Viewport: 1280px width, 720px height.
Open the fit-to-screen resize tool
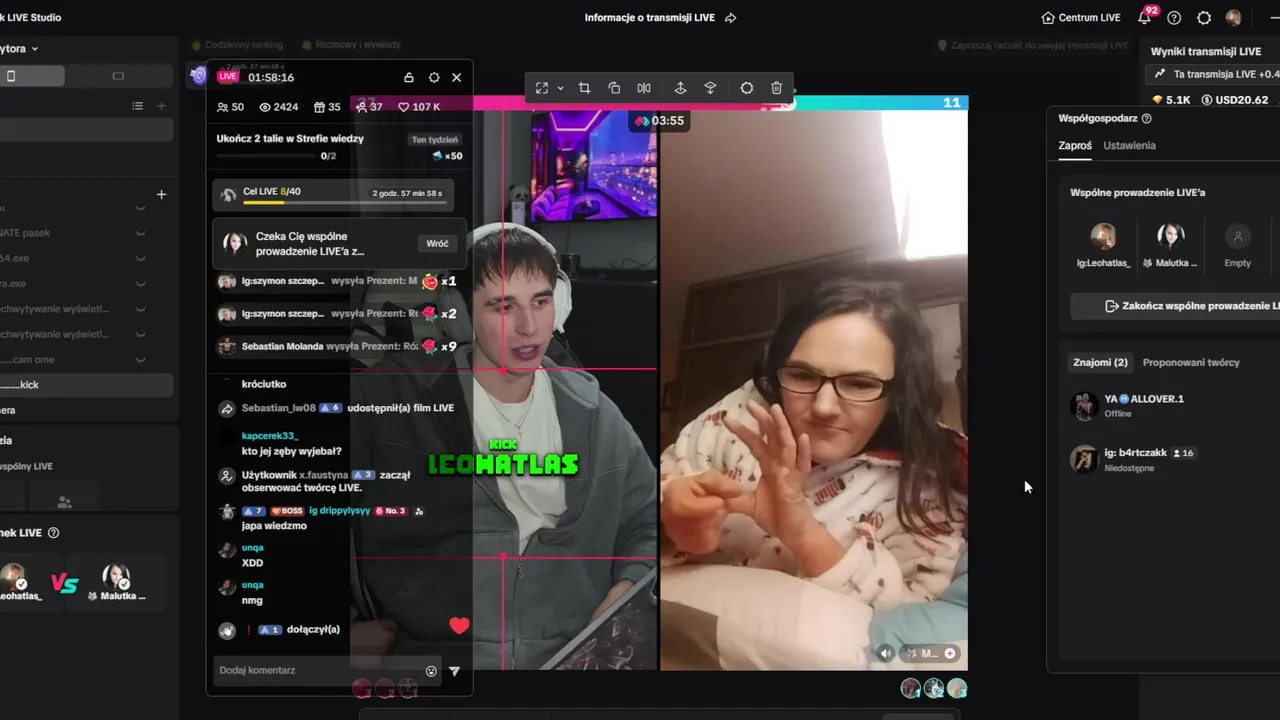point(542,88)
